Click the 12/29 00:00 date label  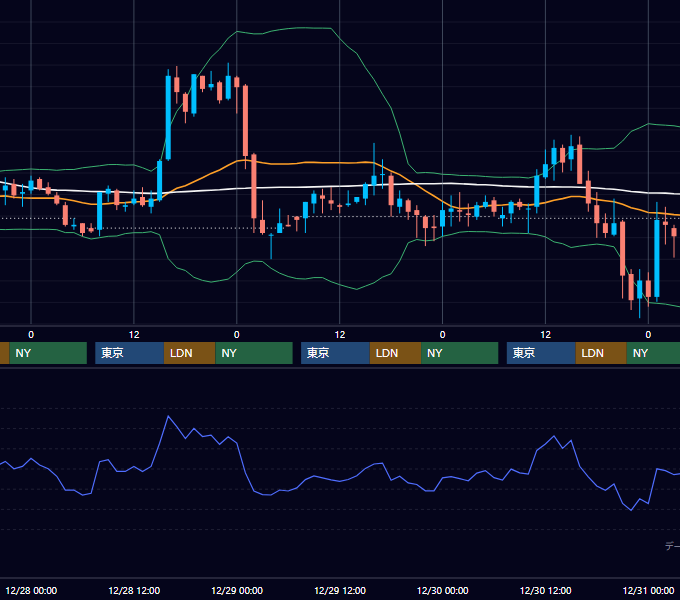pyautogui.click(x=237, y=590)
